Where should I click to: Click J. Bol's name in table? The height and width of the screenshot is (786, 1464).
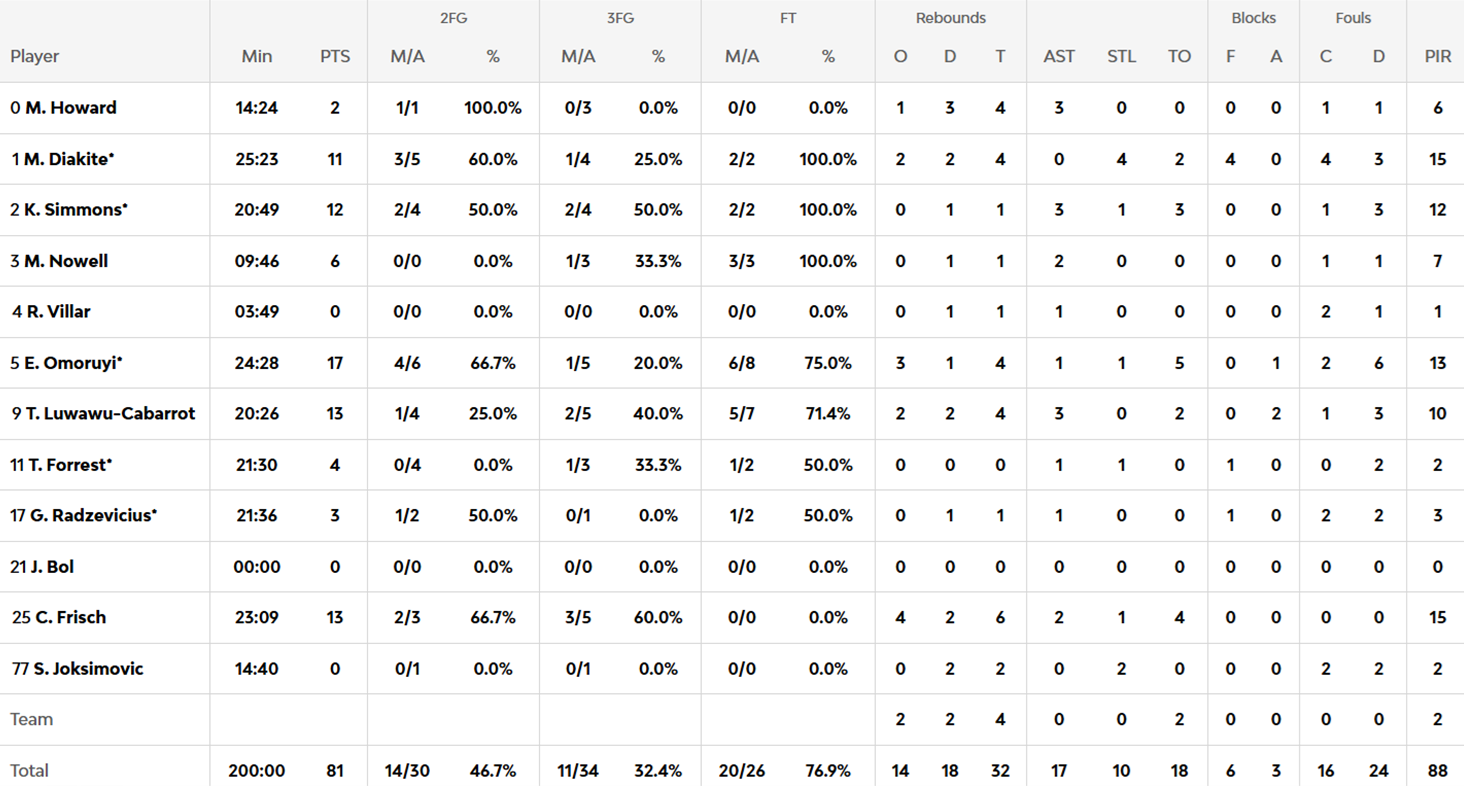coord(52,567)
